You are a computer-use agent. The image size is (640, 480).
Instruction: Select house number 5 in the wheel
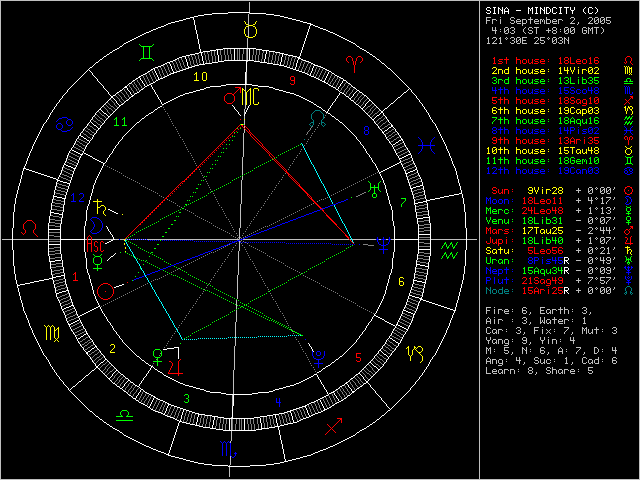[358, 358]
